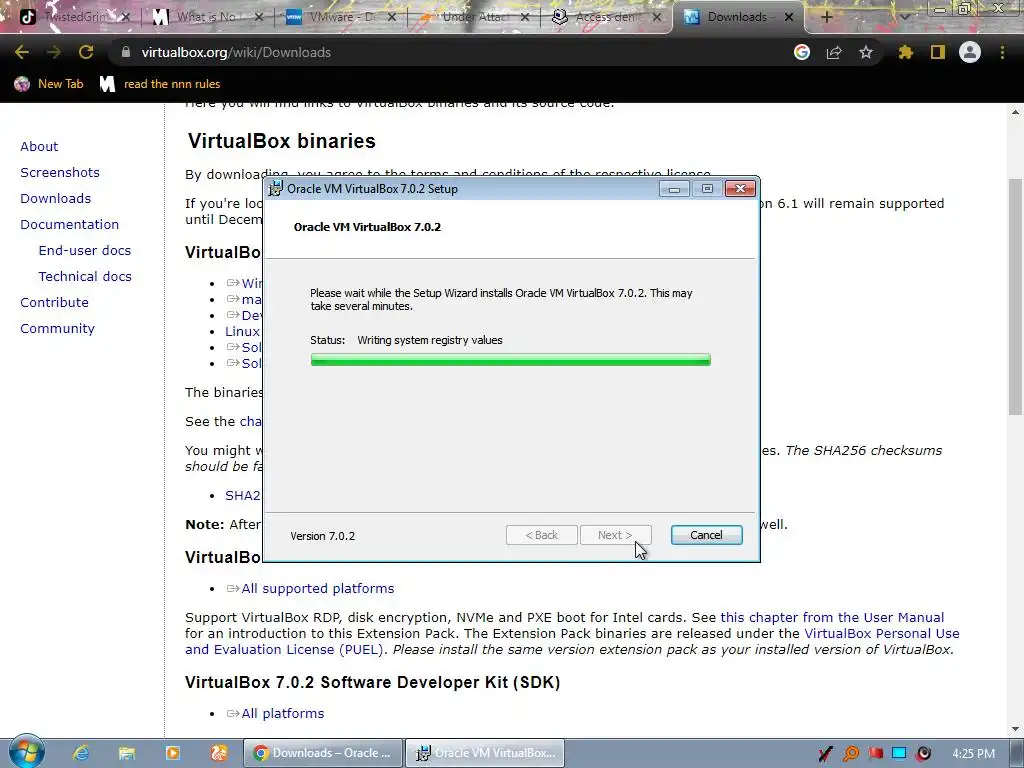Reload the VirtualBox downloads page
Viewport: 1024px width, 768px height.
pos(86,52)
